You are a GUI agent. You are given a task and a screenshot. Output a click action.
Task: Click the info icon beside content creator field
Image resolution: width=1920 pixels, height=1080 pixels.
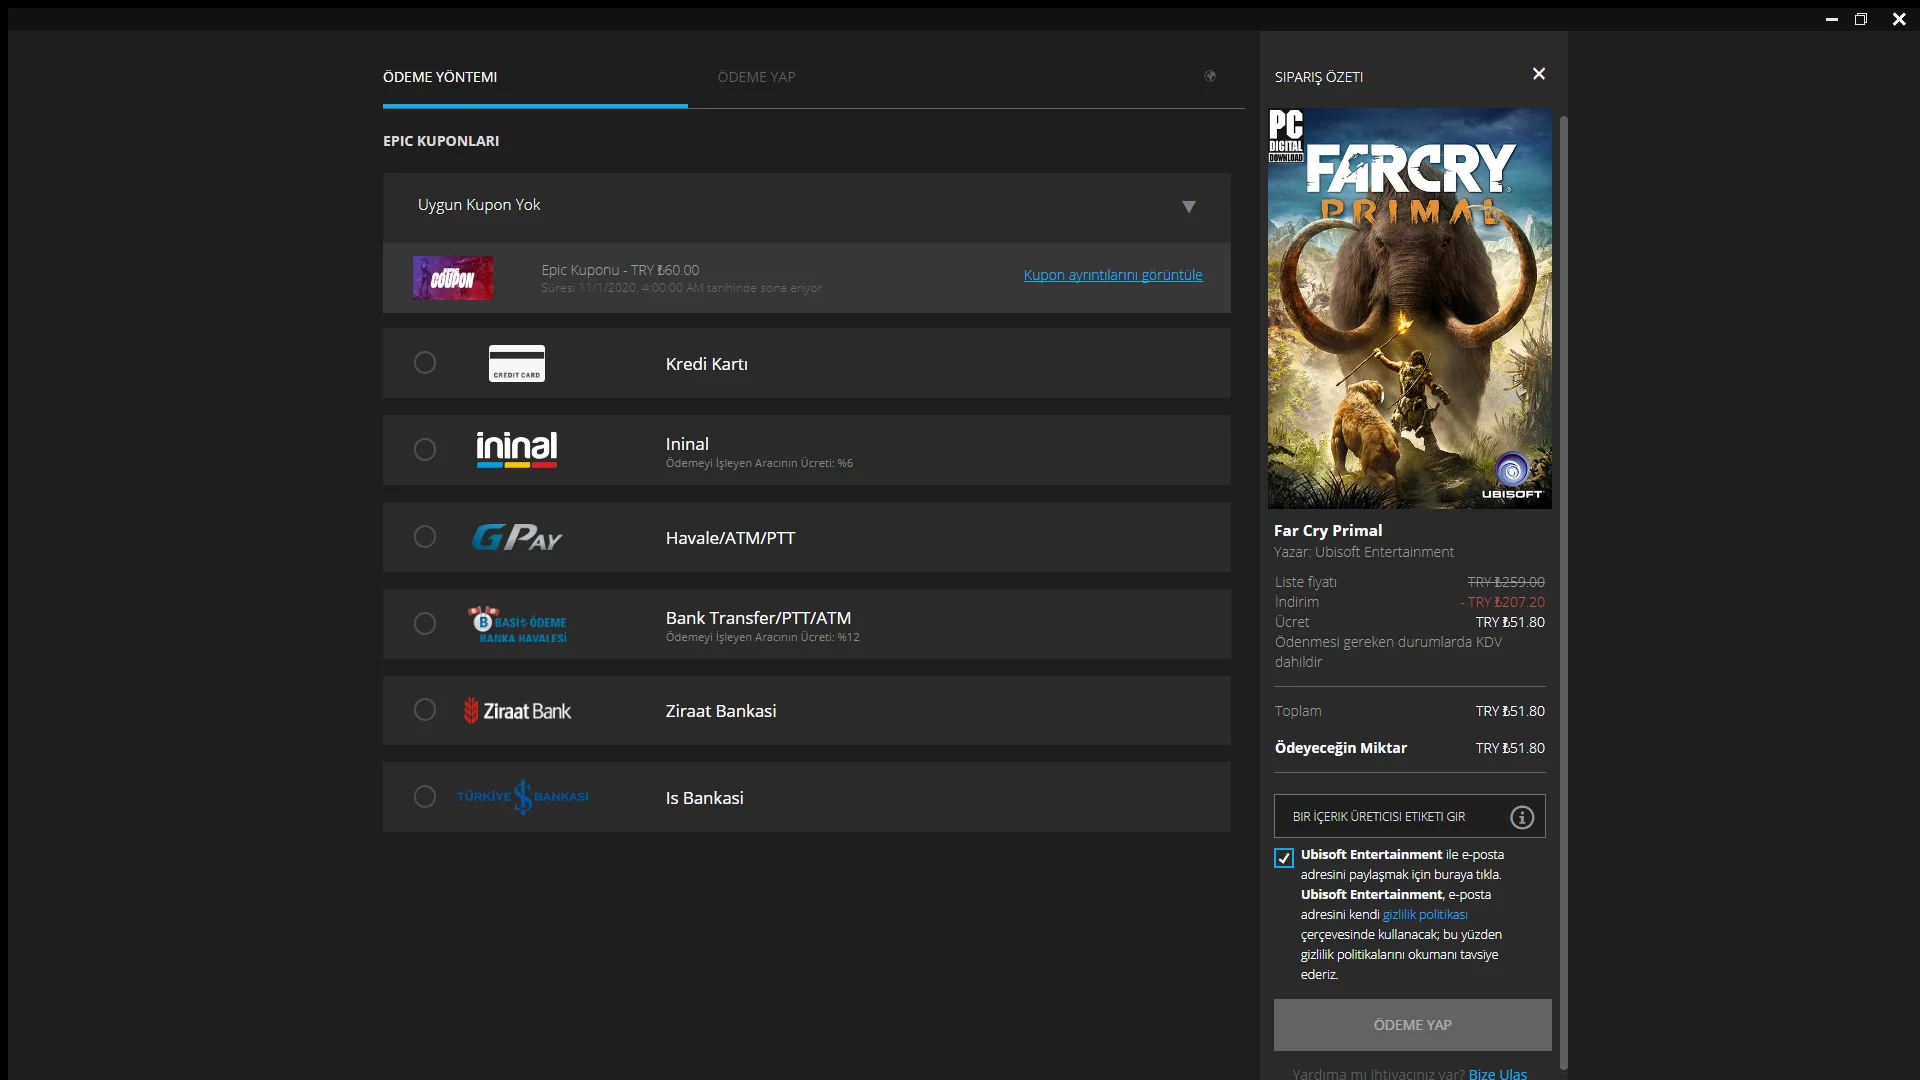pyautogui.click(x=1521, y=817)
